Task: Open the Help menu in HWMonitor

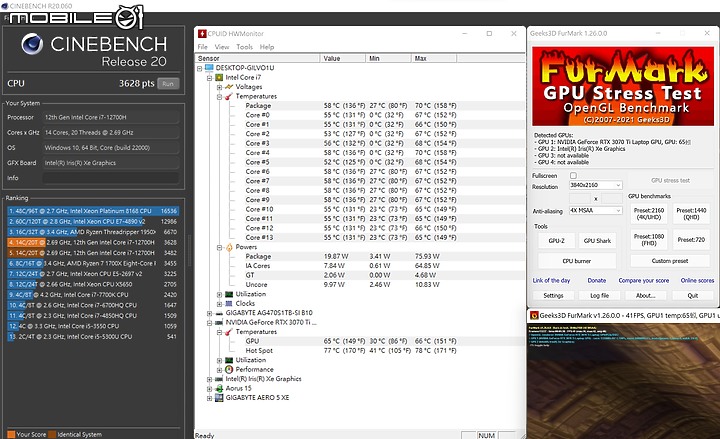Action: 267,47
